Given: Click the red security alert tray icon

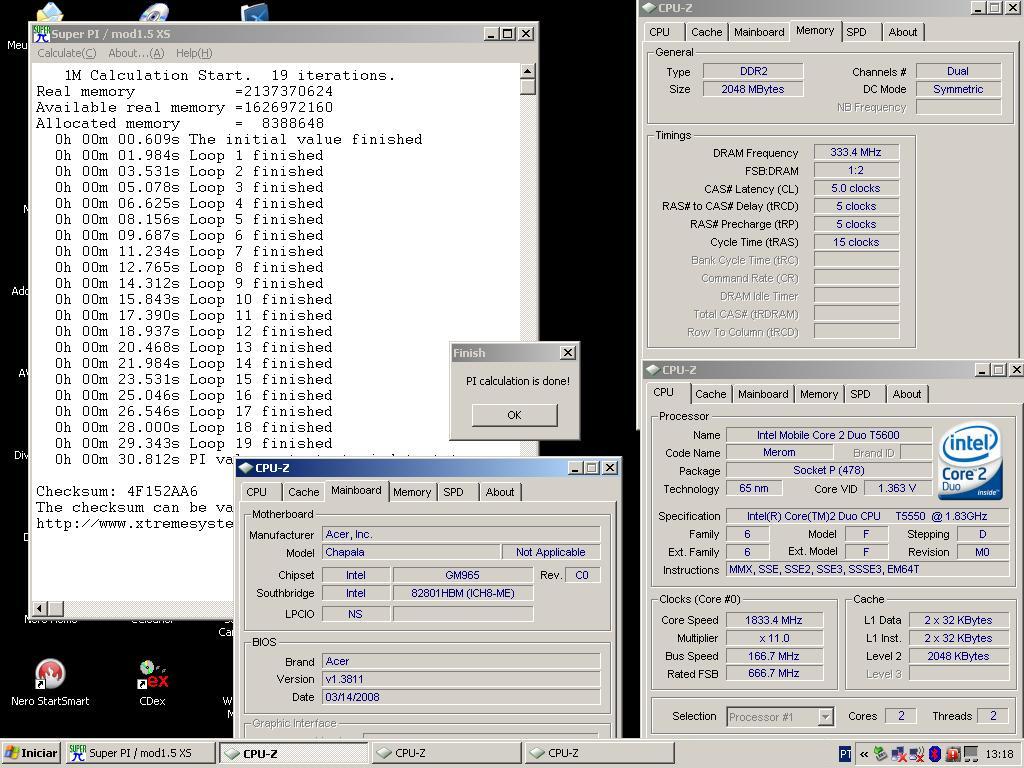Looking at the screenshot, I should coord(952,754).
